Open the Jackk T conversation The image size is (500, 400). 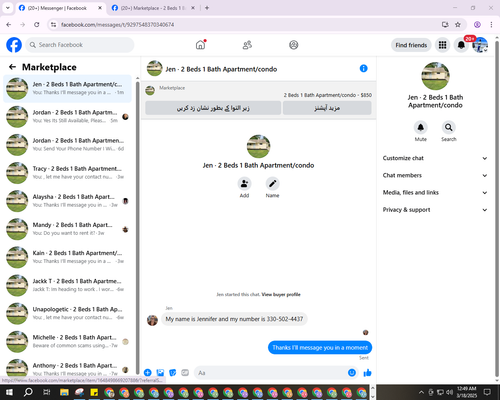tap(67, 285)
